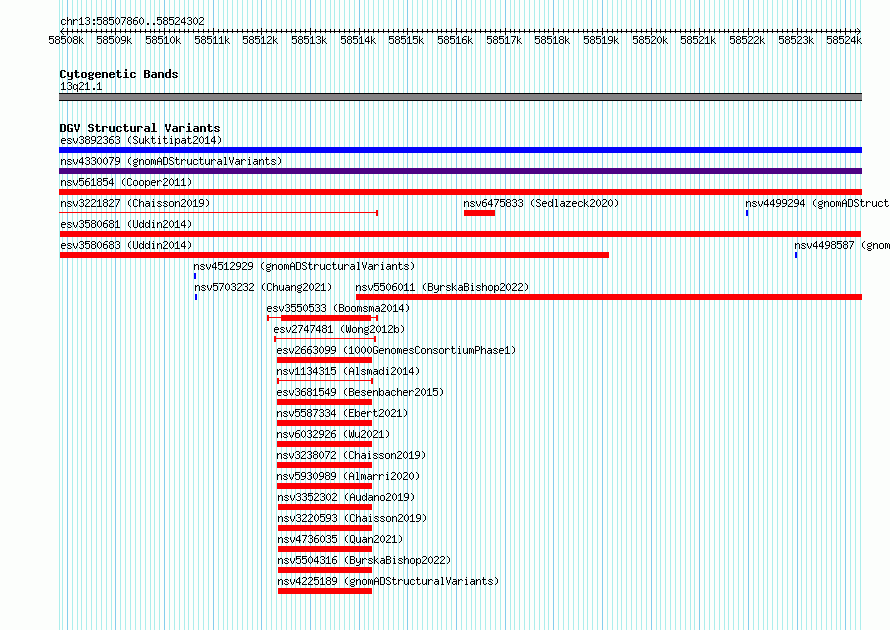This screenshot has height=630, width=890.
Task: Click the 58508k ruler tick label
Action: (66, 40)
